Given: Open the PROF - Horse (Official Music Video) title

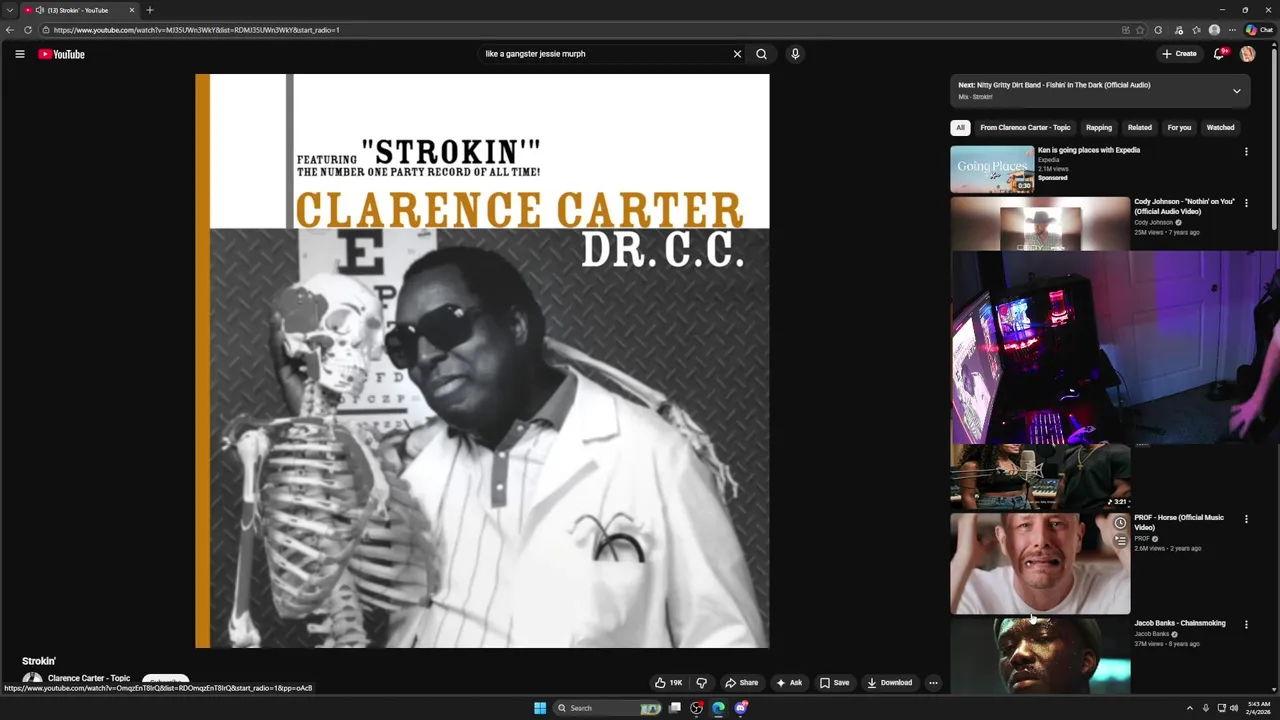Looking at the screenshot, I should point(1179,522).
